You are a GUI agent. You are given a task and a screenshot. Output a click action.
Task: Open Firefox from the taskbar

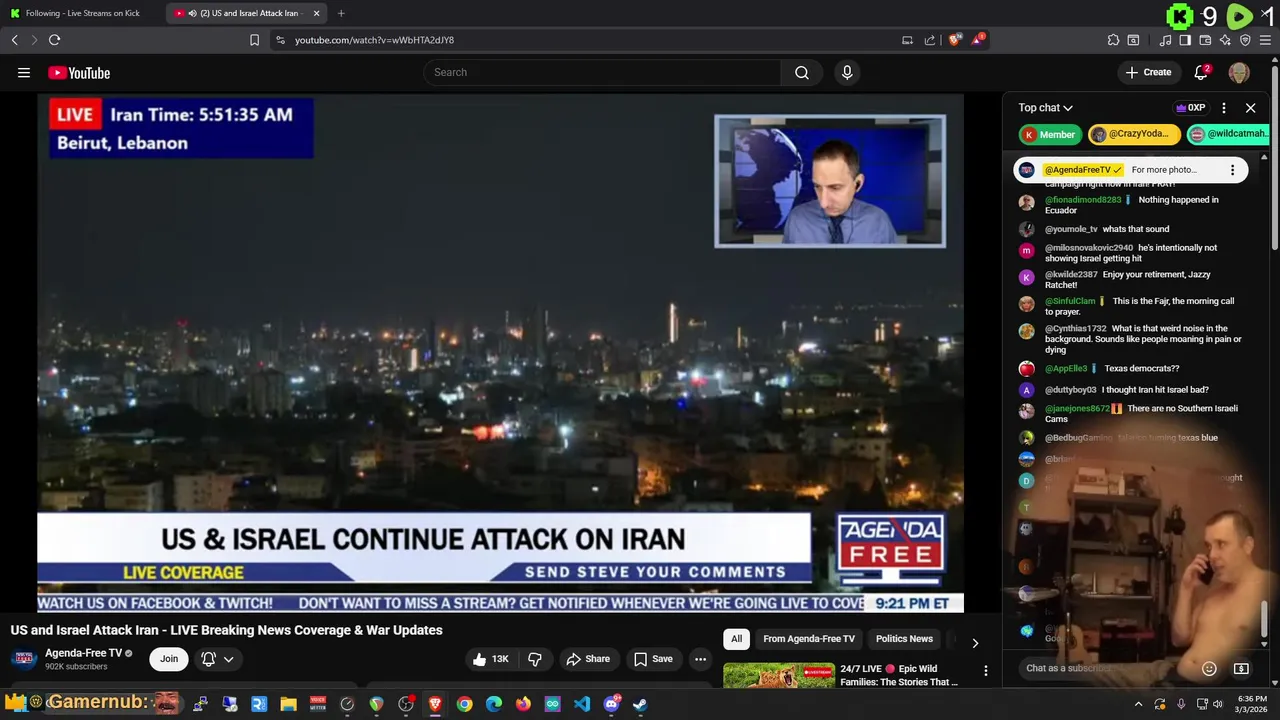(x=523, y=704)
